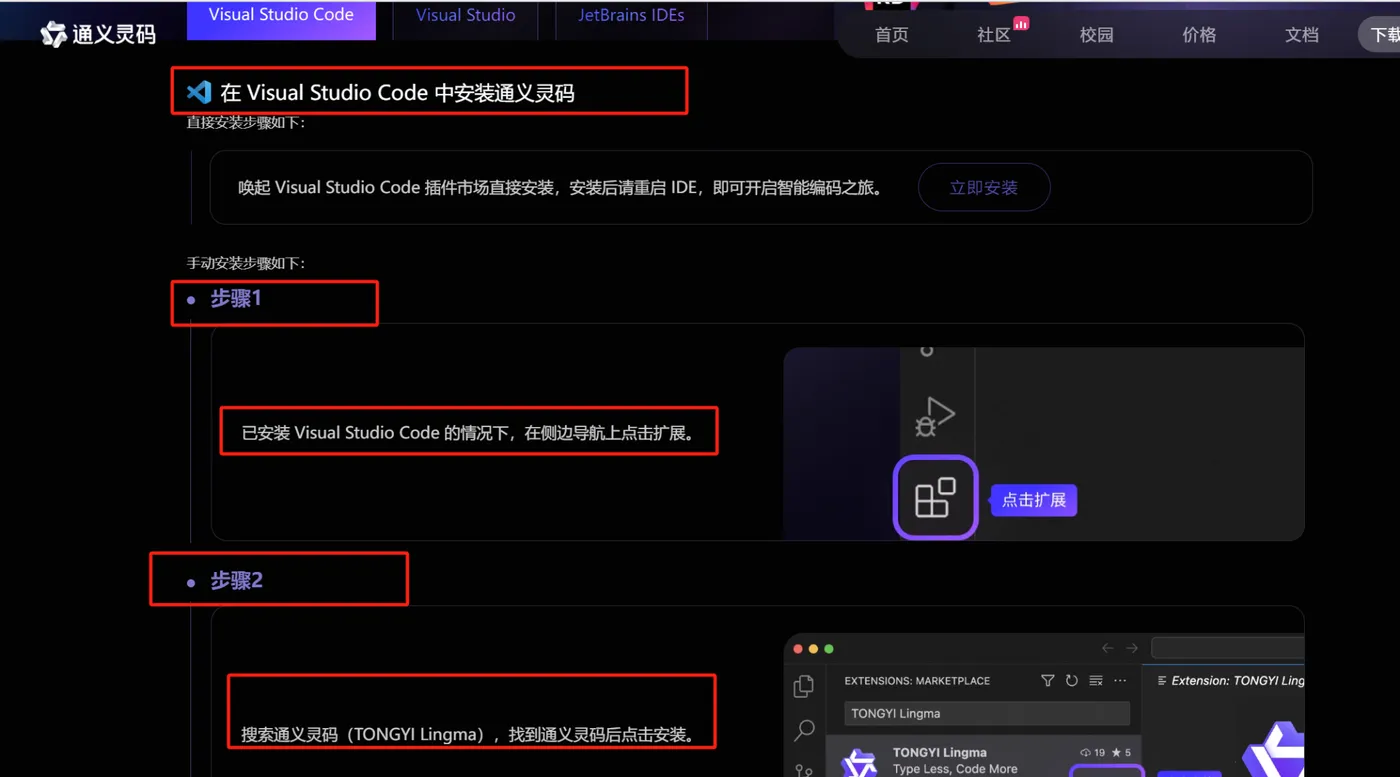Click the refresh icon in Extensions Marketplace
1400x777 pixels.
1072,681
